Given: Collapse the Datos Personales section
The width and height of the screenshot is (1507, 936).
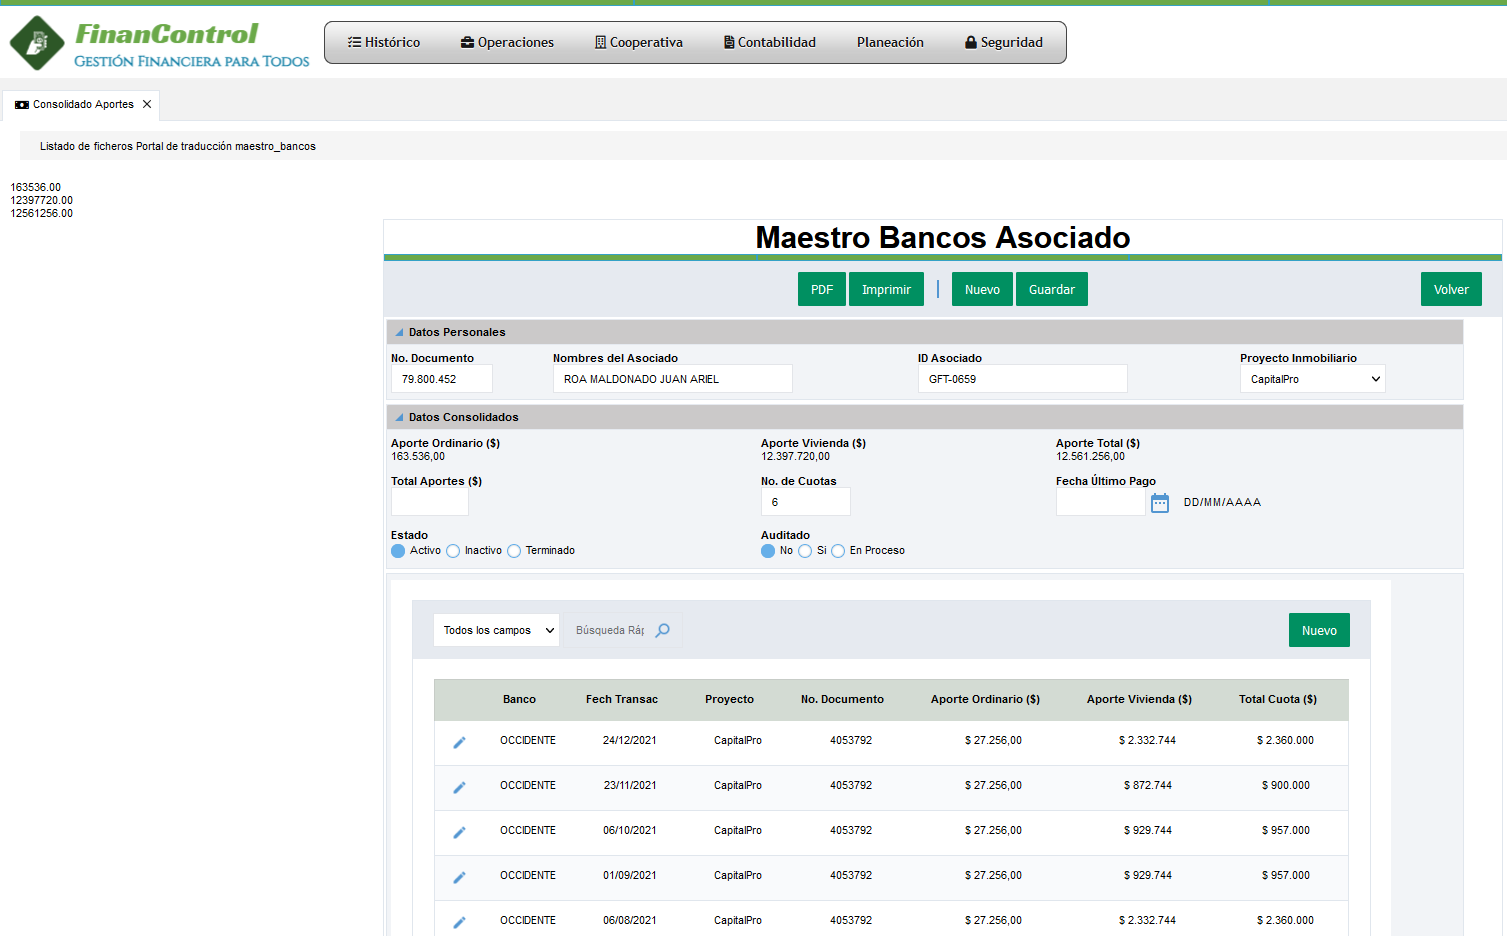Looking at the screenshot, I should (399, 332).
